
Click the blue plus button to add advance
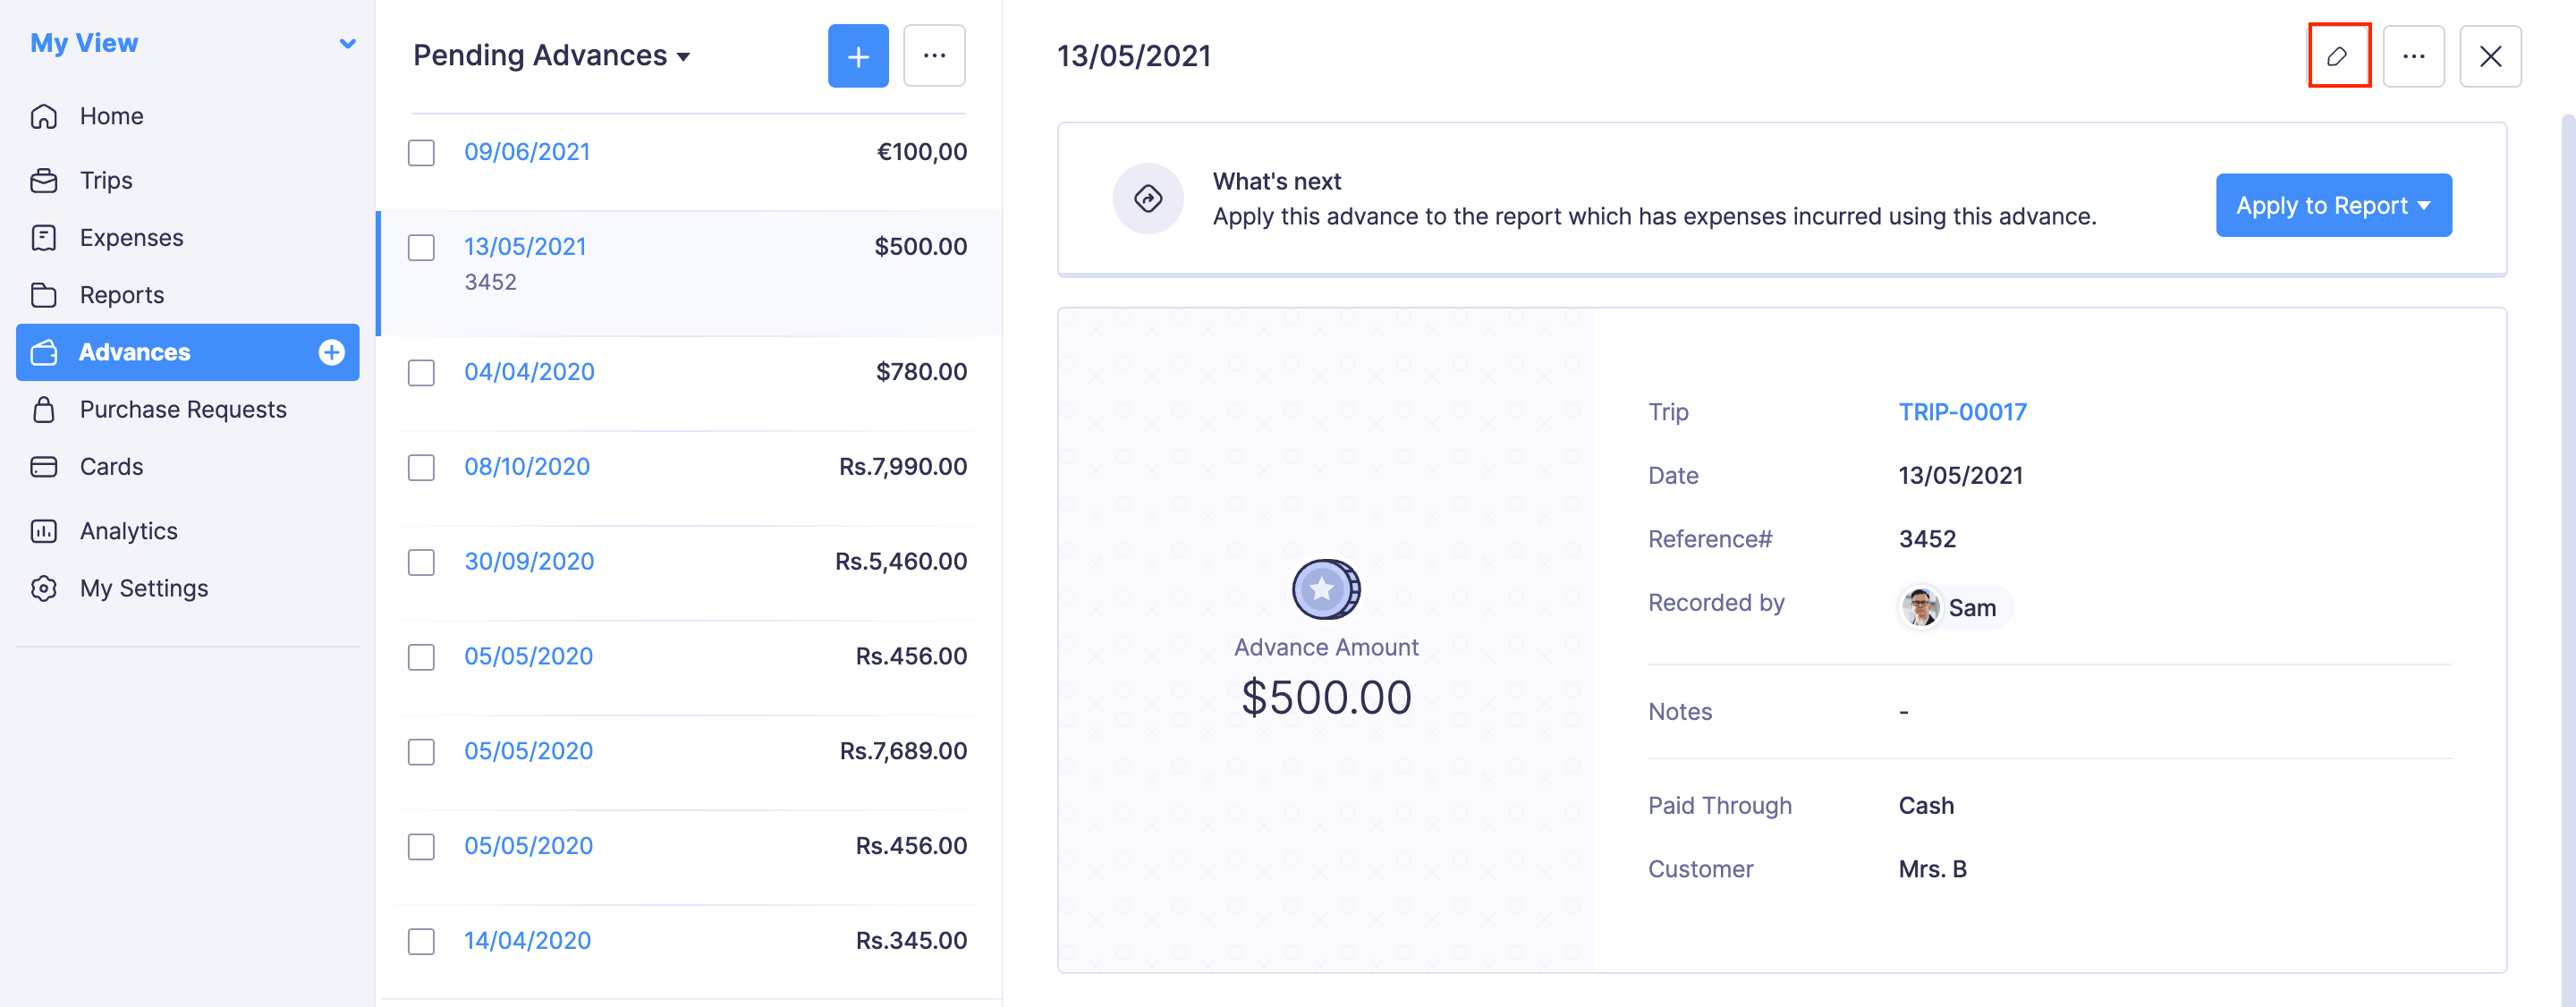(857, 56)
